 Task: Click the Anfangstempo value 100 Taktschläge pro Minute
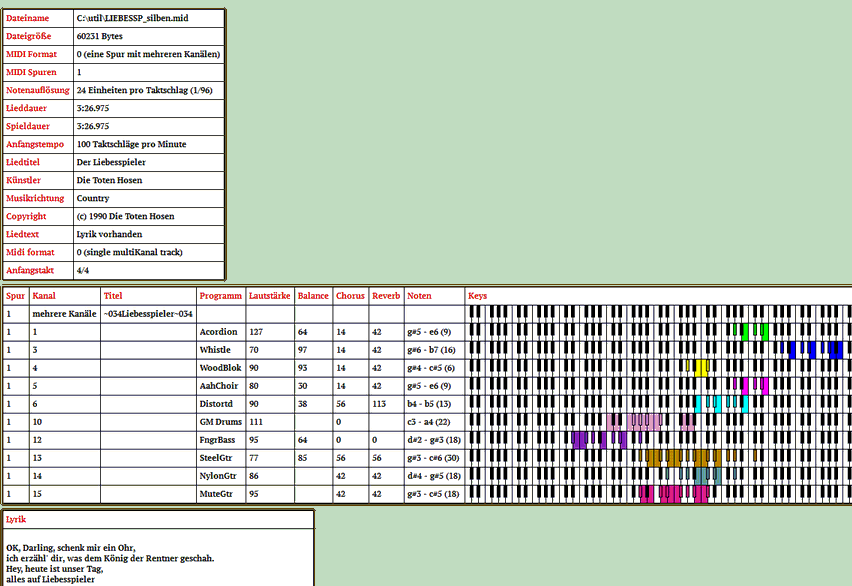[x=131, y=144]
